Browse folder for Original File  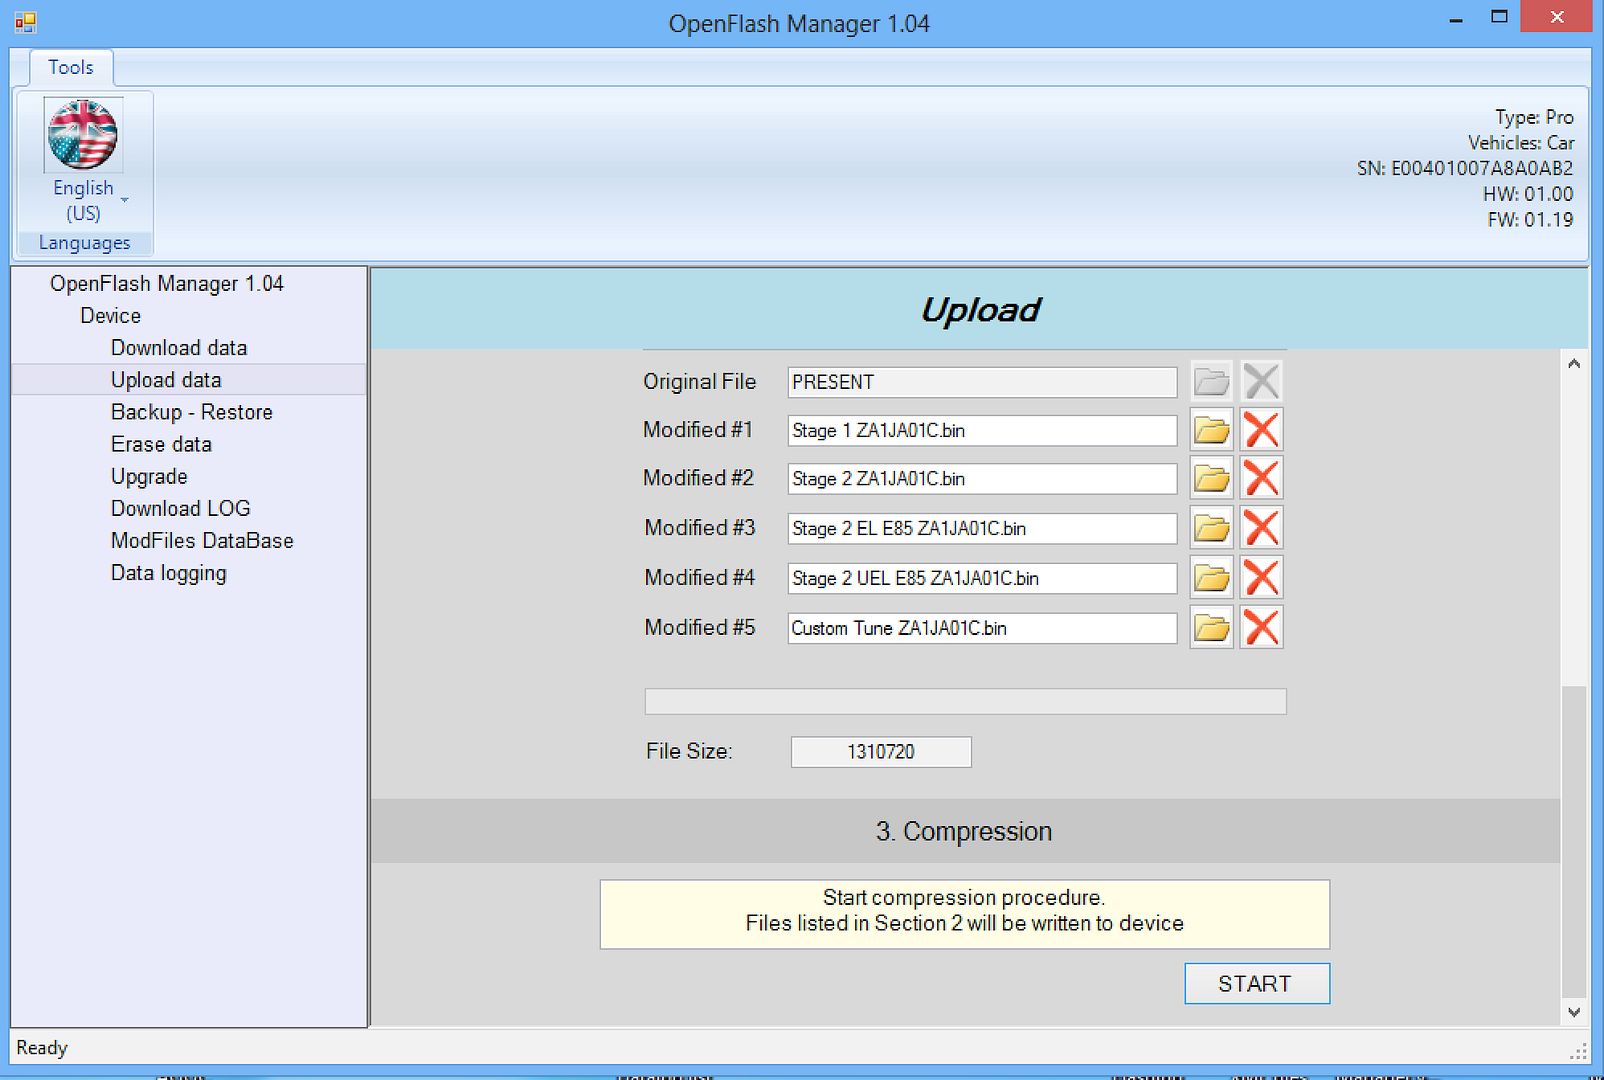click(x=1211, y=381)
